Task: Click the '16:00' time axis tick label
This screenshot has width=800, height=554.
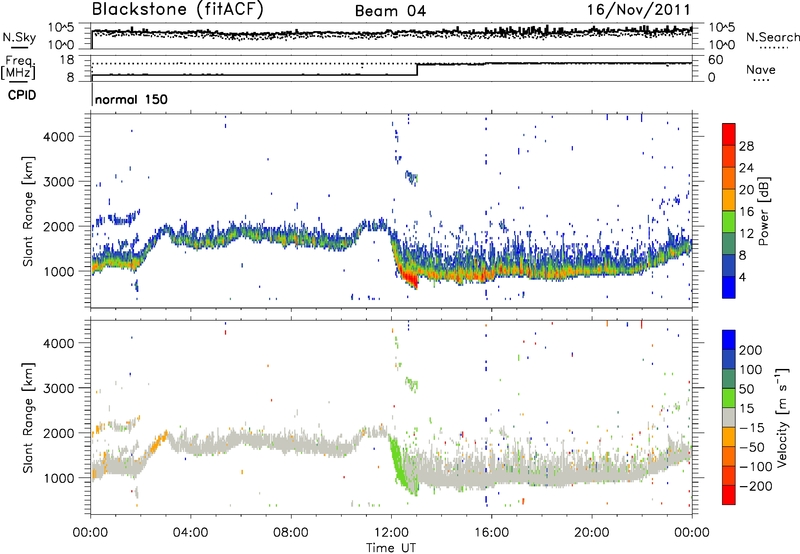Action: 491,533
